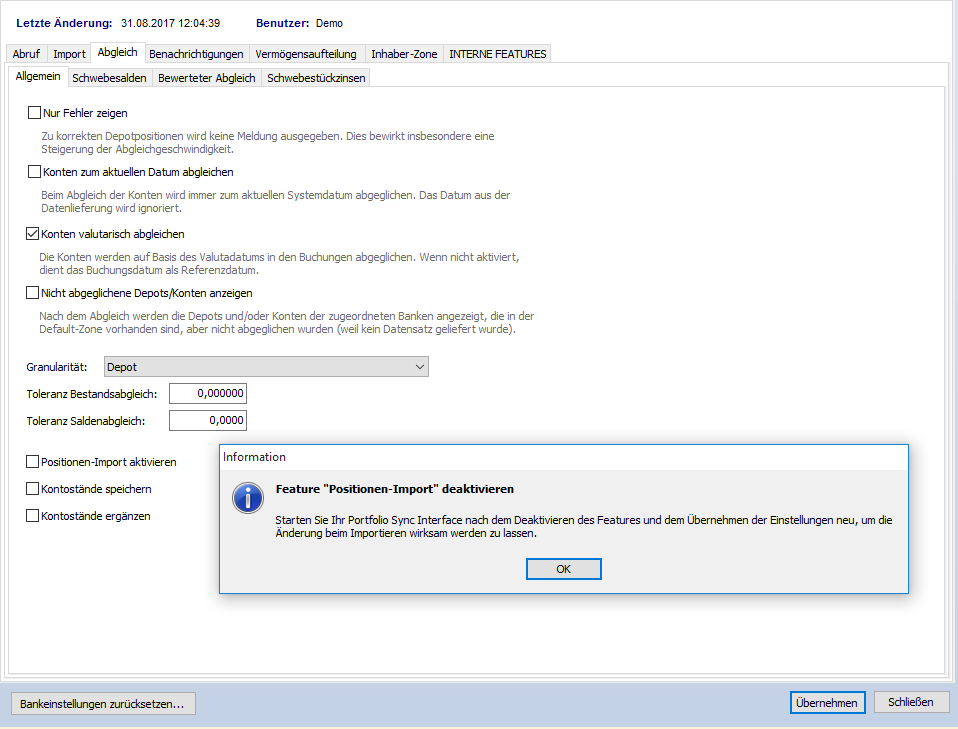Screen dimensions: 958x729
Task: Enable the 'Nur Fehler zeigen' checkbox
Action: point(34,113)
